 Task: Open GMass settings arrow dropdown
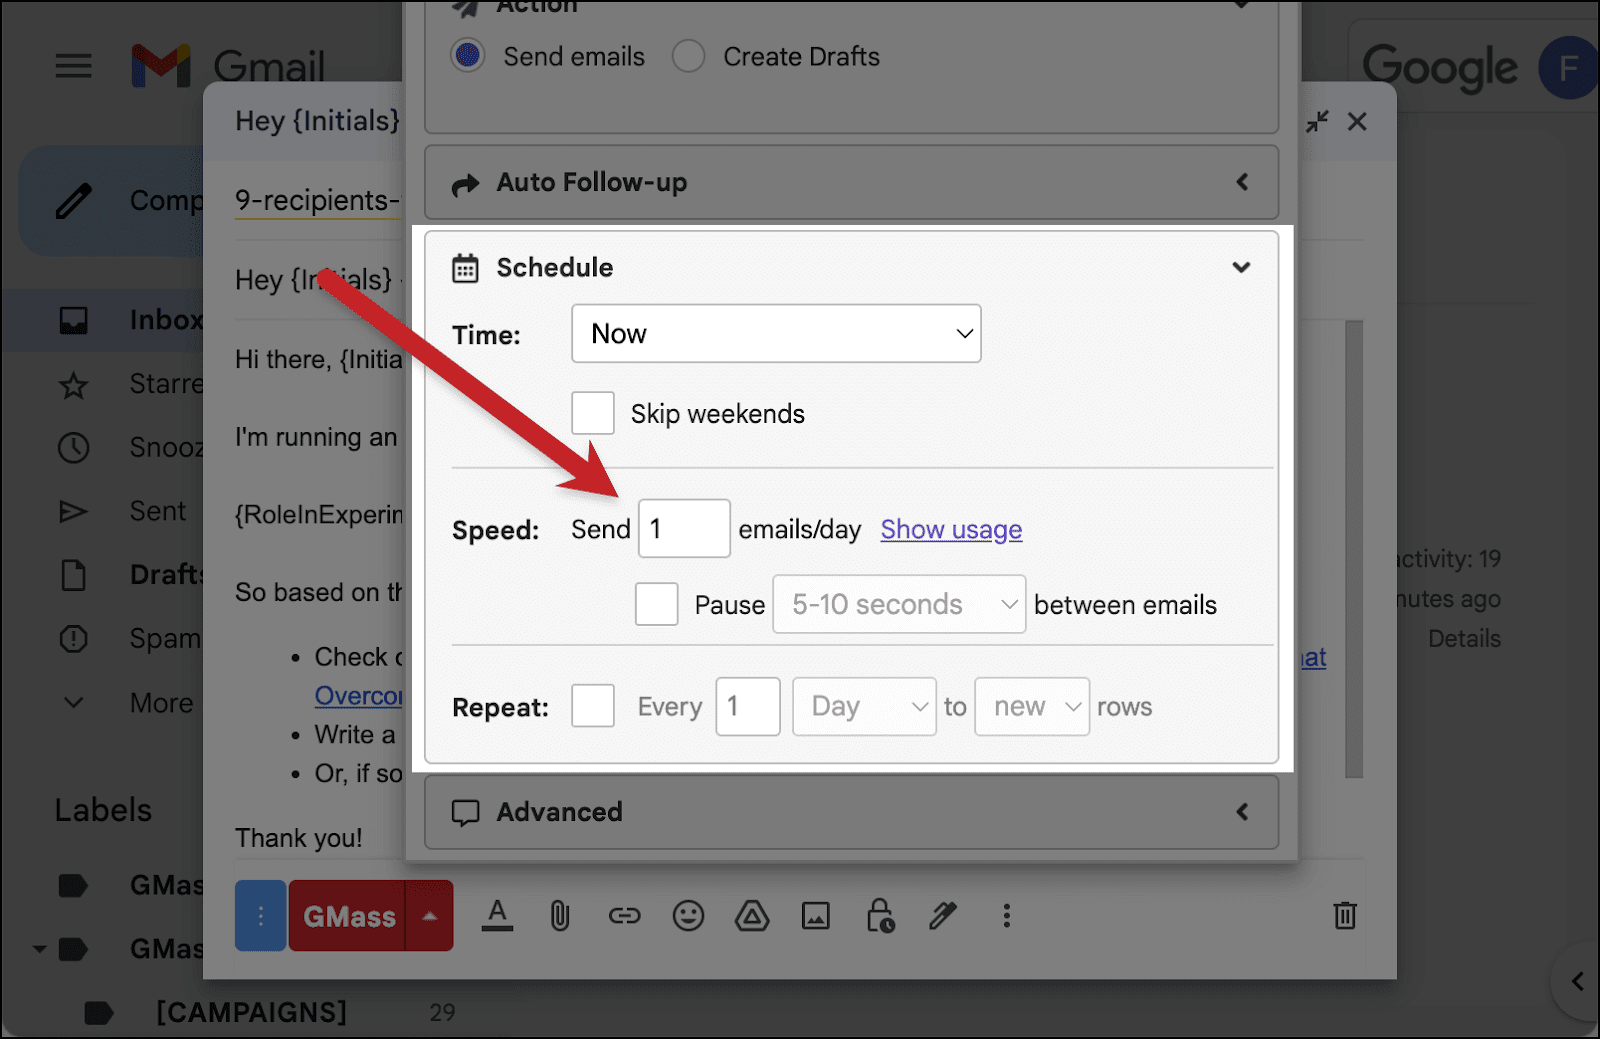430,915
